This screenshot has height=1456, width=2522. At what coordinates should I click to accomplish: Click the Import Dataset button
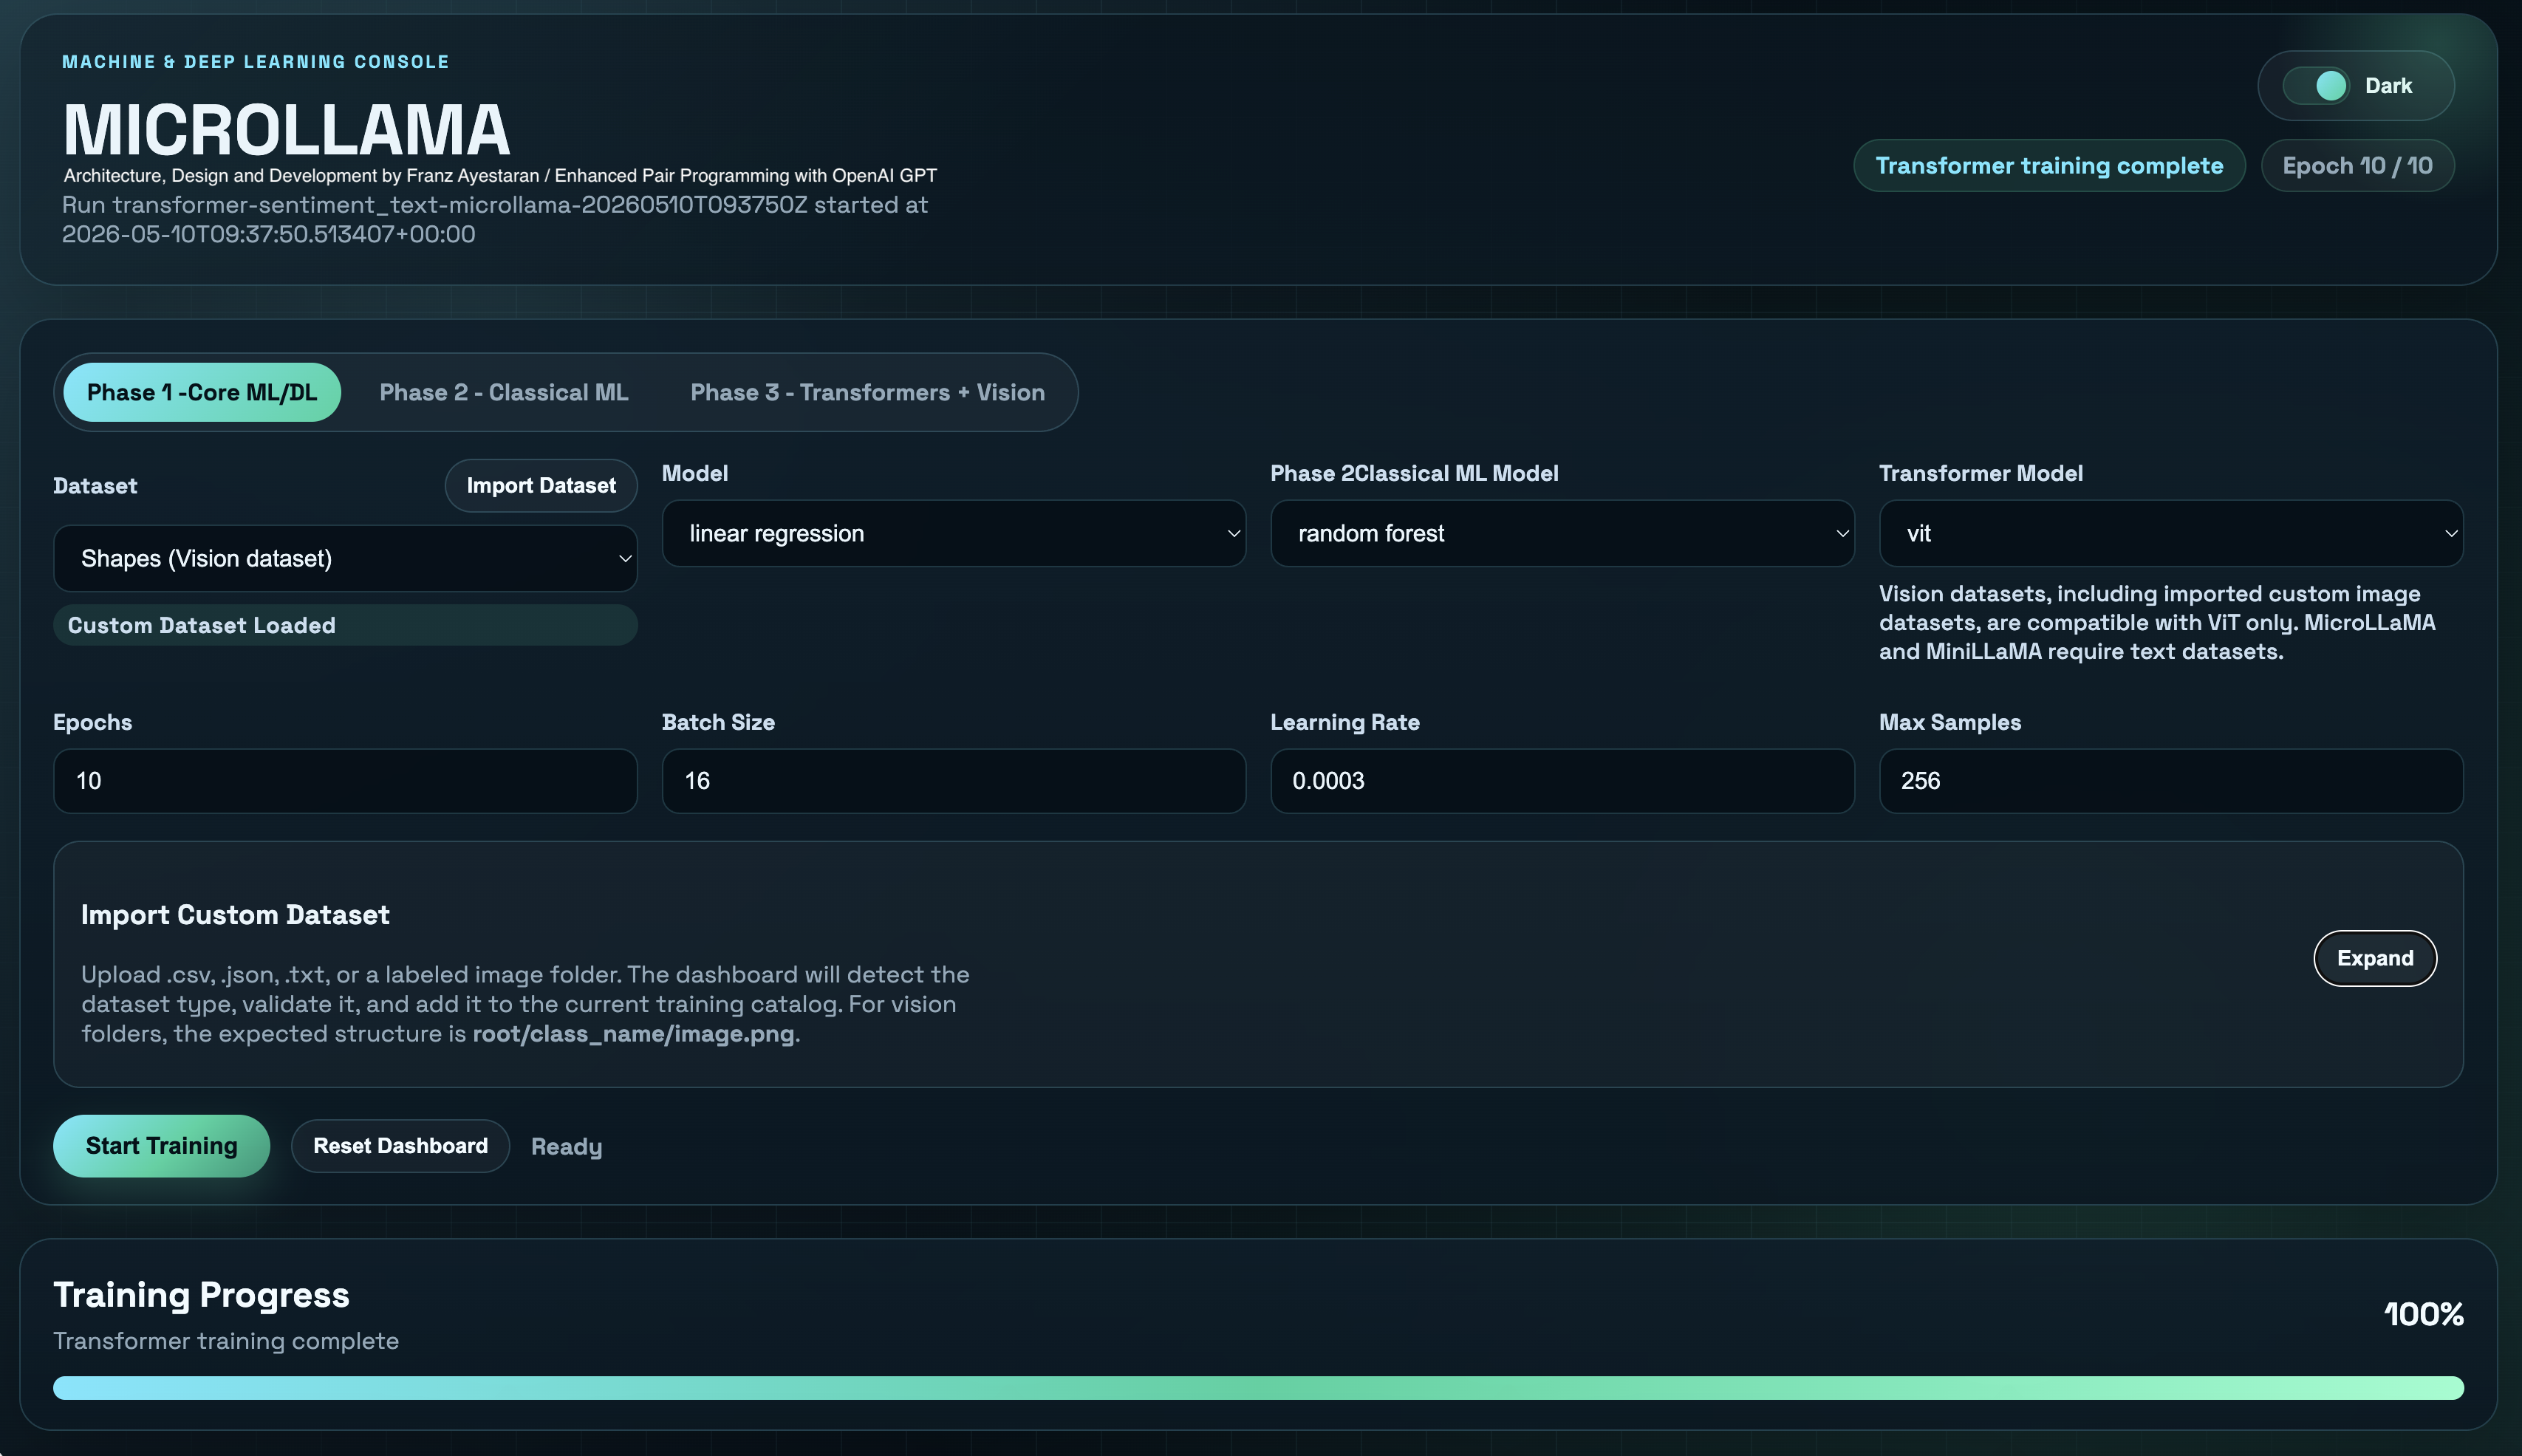coord(541,486)
